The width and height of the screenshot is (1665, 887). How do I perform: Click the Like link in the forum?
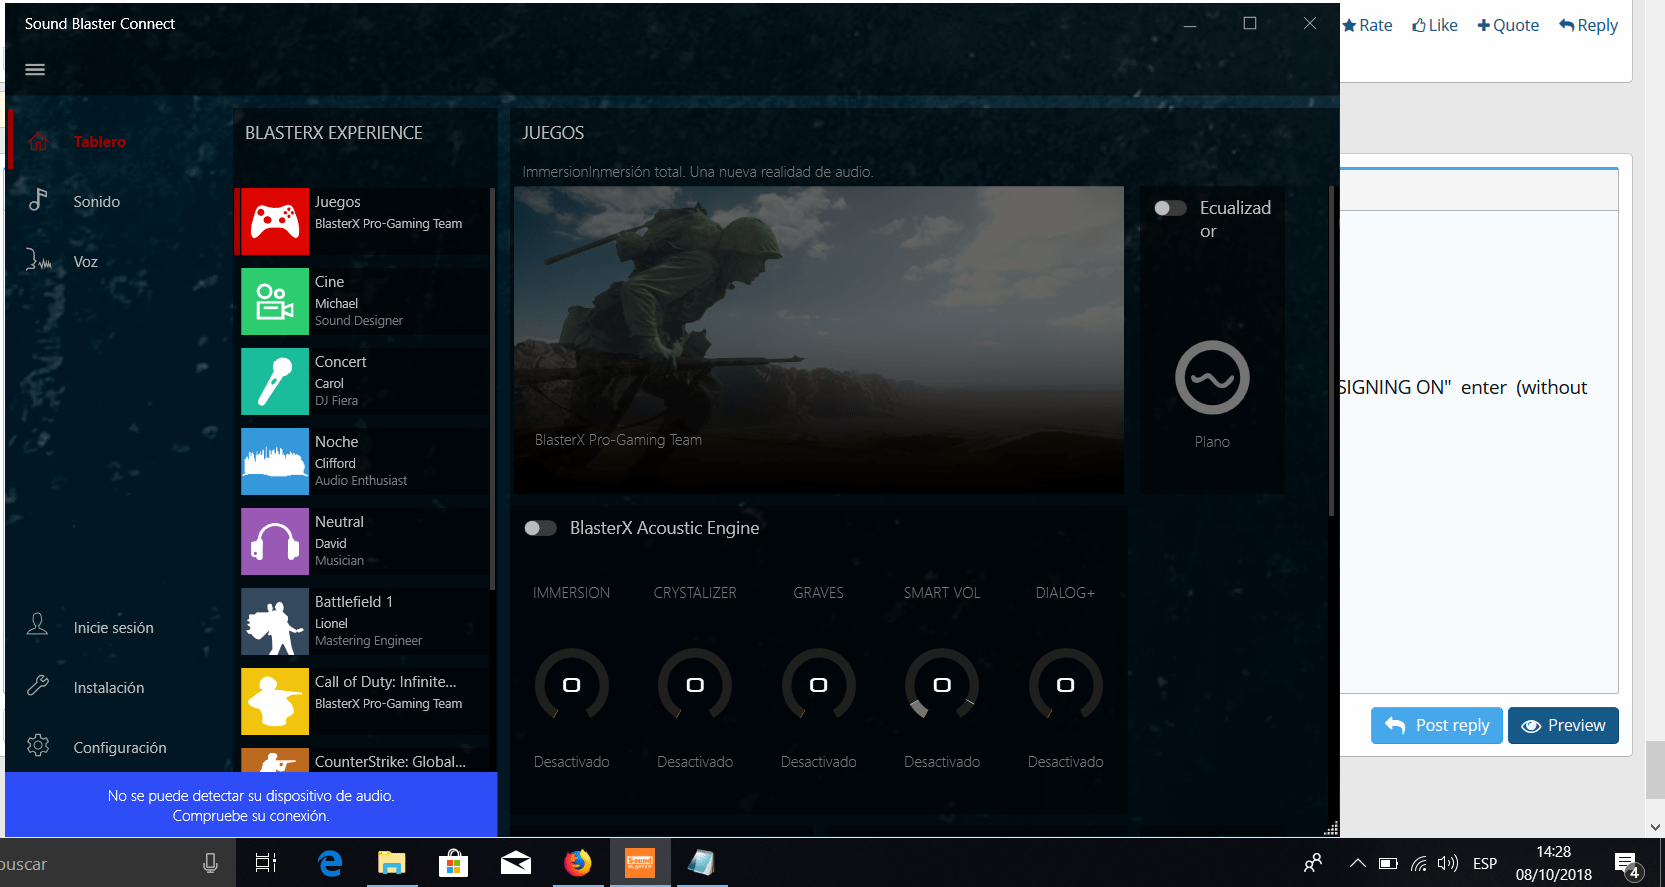point(1435,25)
